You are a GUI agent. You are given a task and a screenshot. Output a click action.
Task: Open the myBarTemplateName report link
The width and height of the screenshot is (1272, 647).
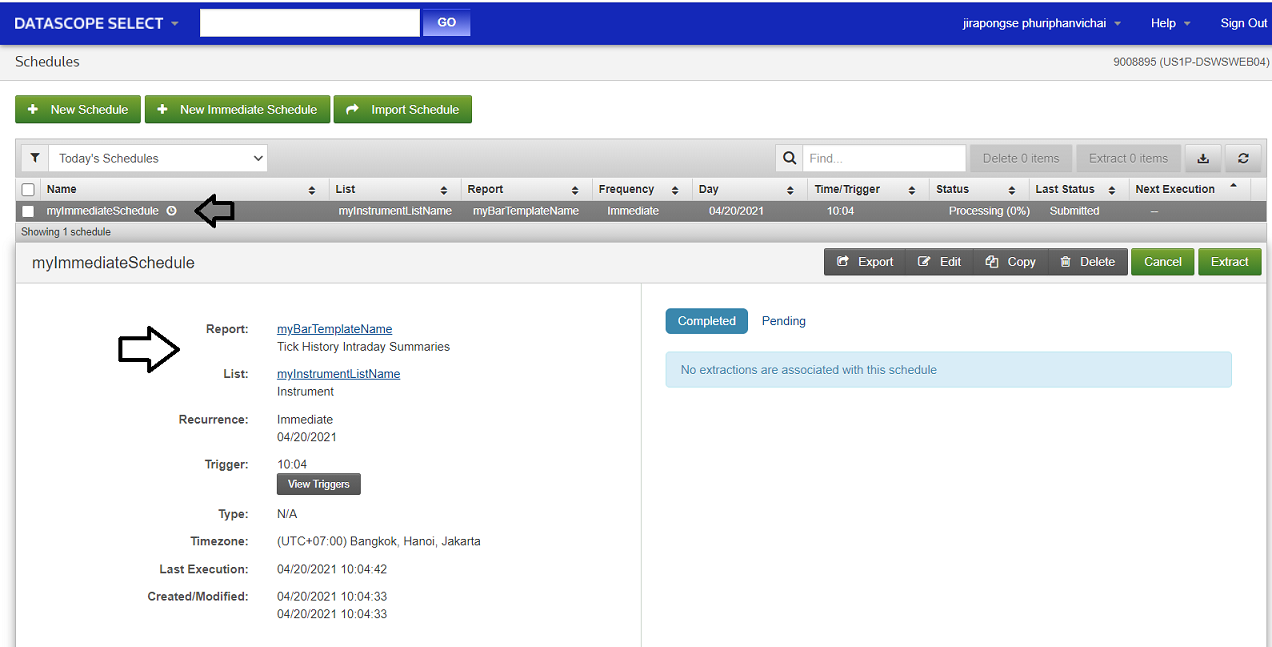click(334, 329)
